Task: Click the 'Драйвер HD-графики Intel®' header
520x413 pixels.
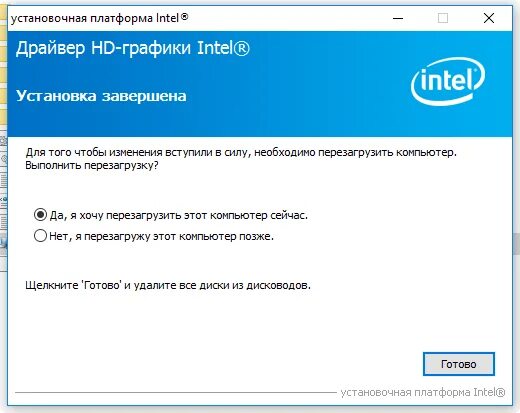Action: (x=132, y=48)
